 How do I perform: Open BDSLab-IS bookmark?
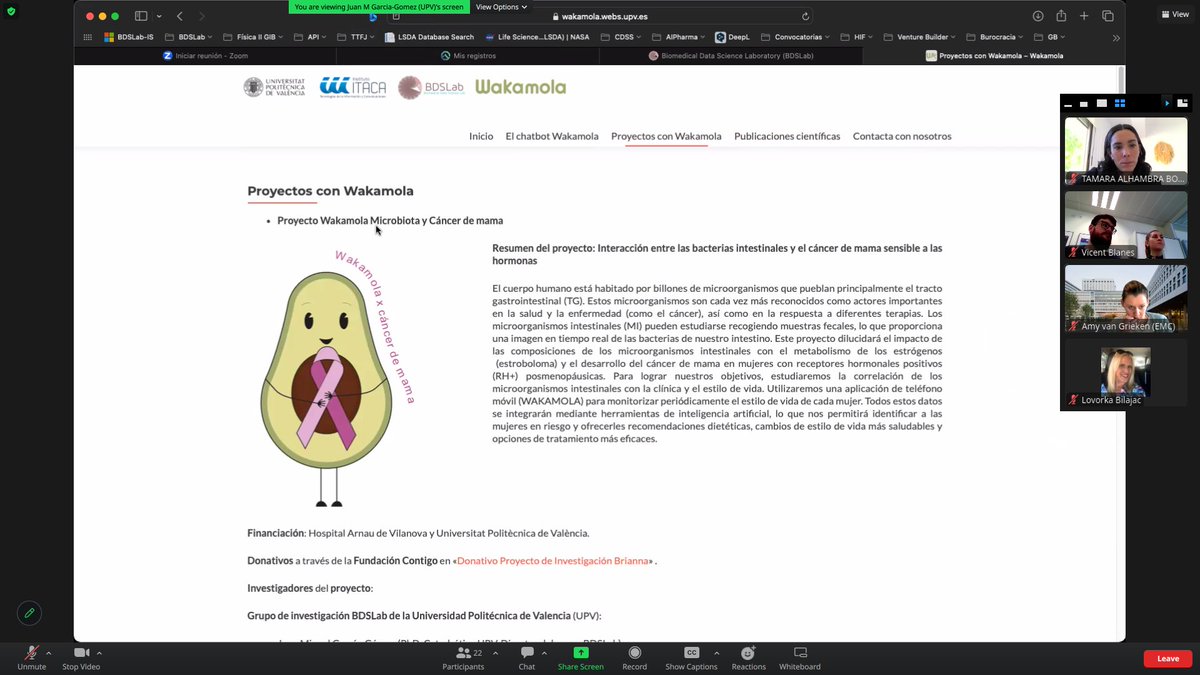(129, 37)
